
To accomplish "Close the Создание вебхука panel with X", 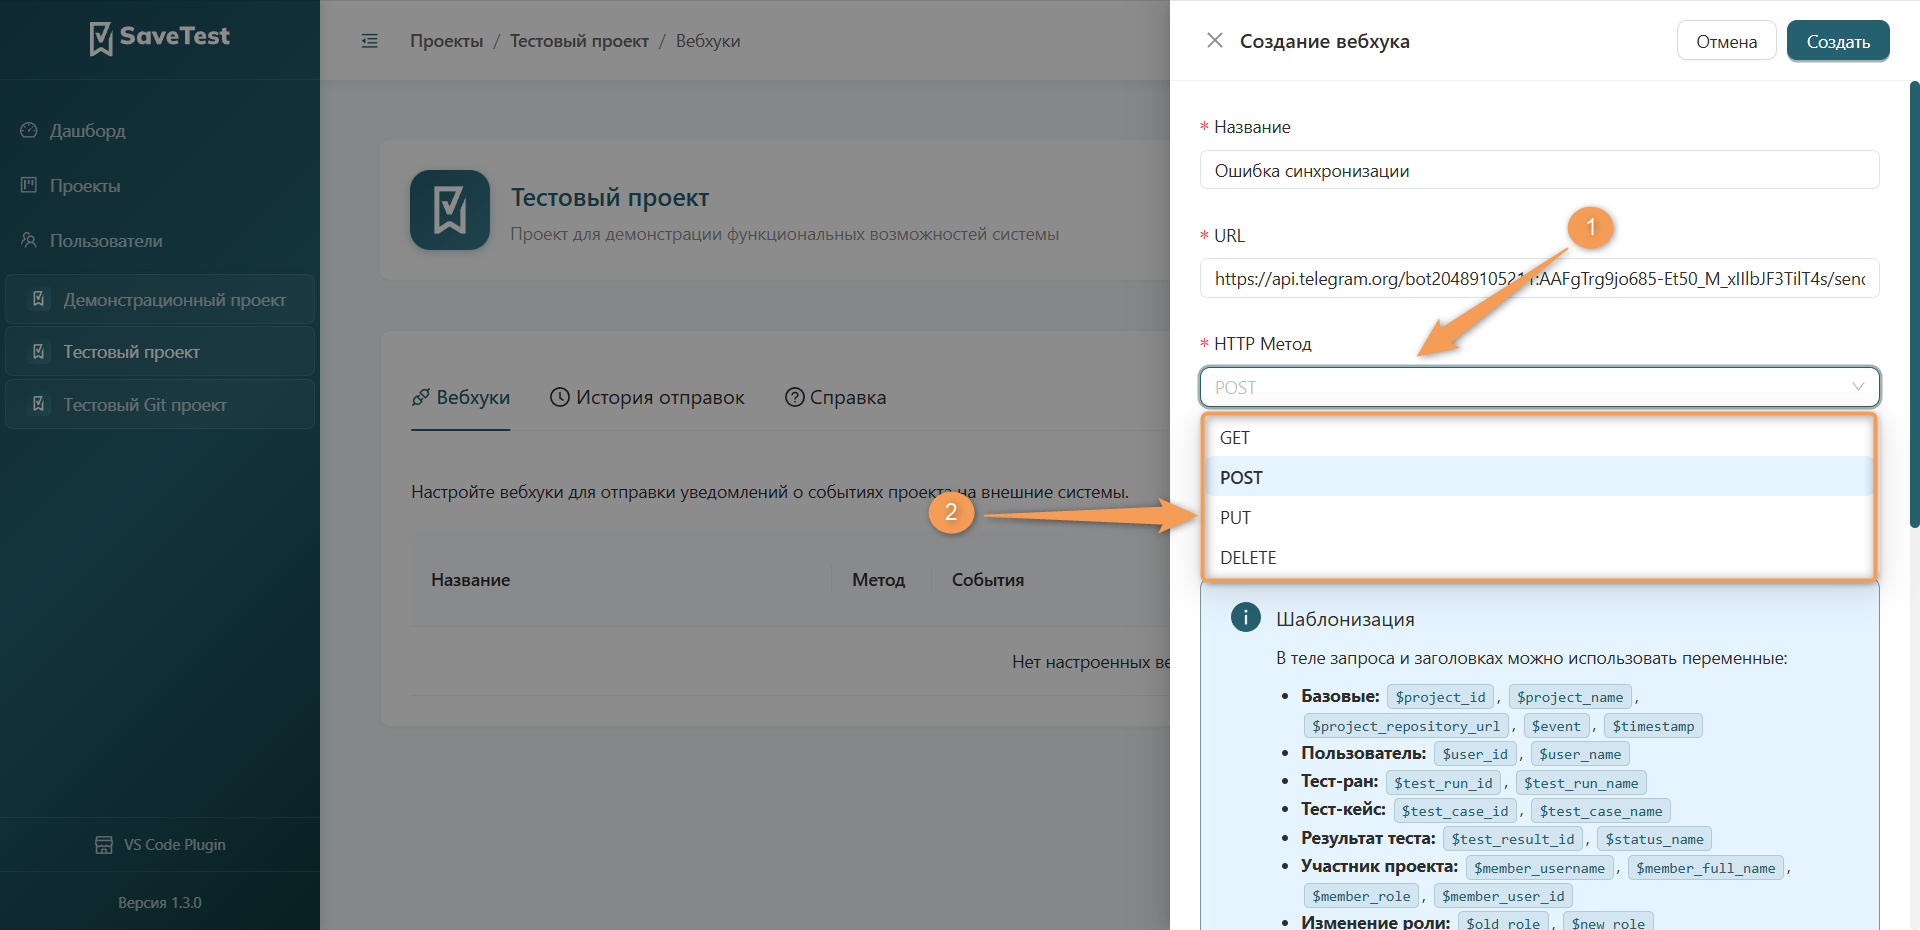I will pyautogui.click(x=1215, y=40).
